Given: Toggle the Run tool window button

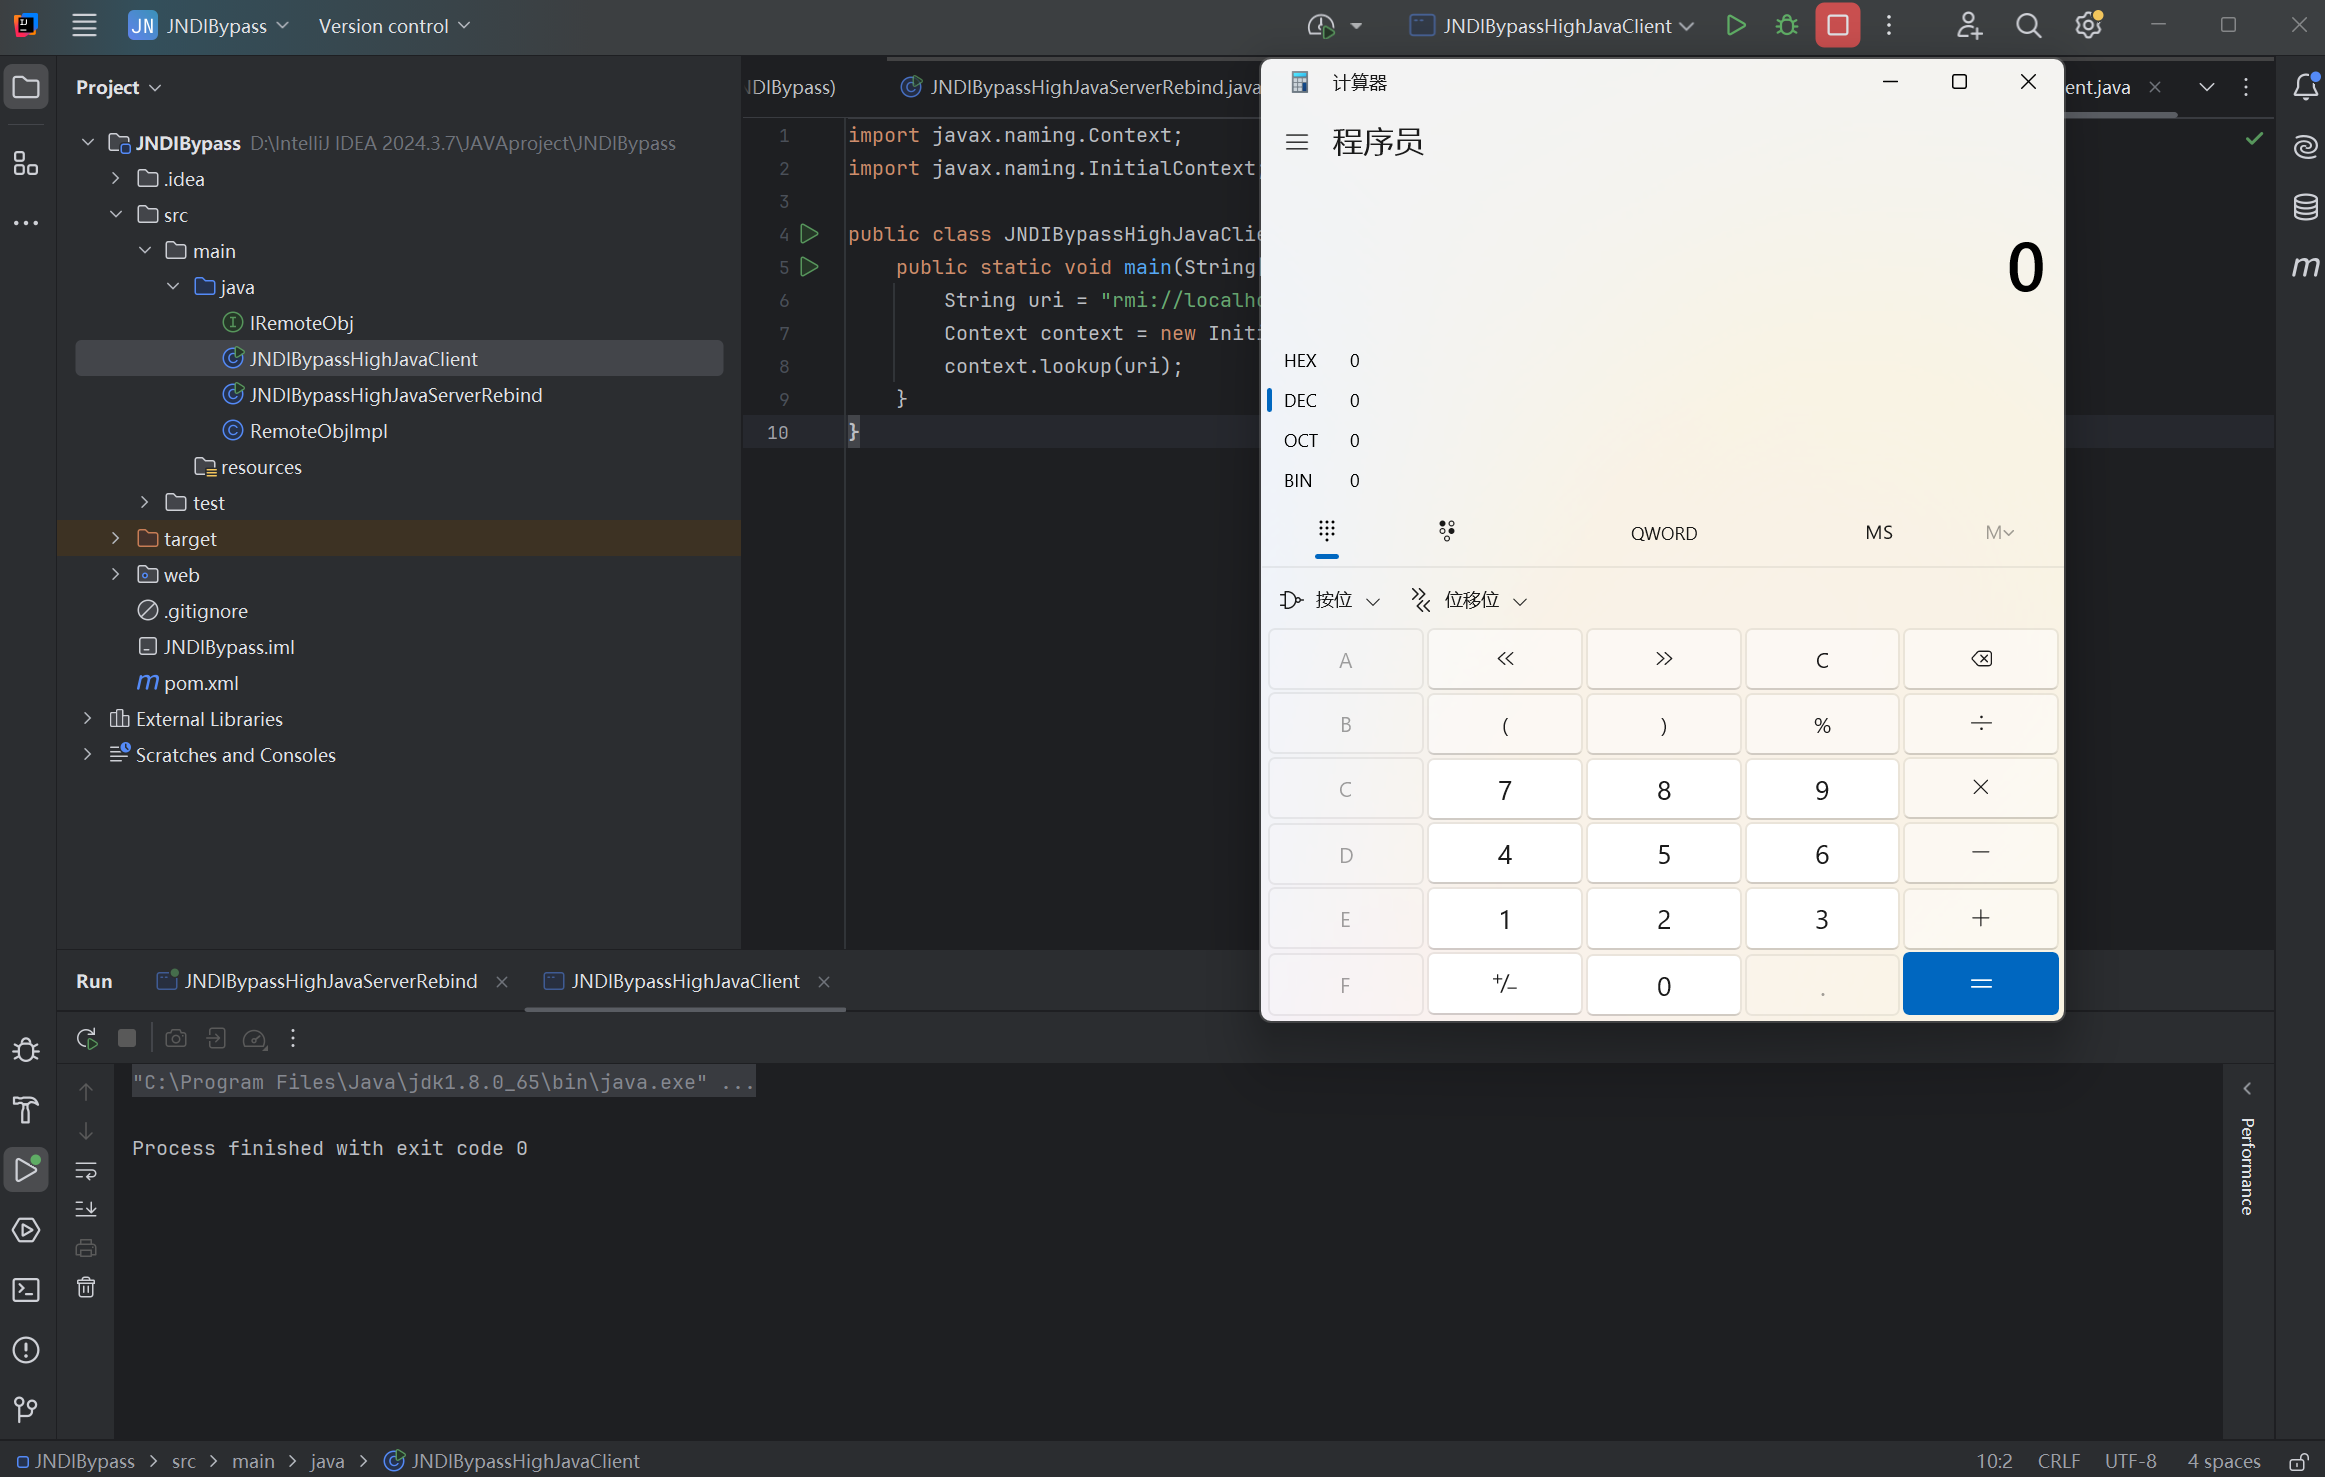Looking at the screenshot, I should (x=26, y=1170).
